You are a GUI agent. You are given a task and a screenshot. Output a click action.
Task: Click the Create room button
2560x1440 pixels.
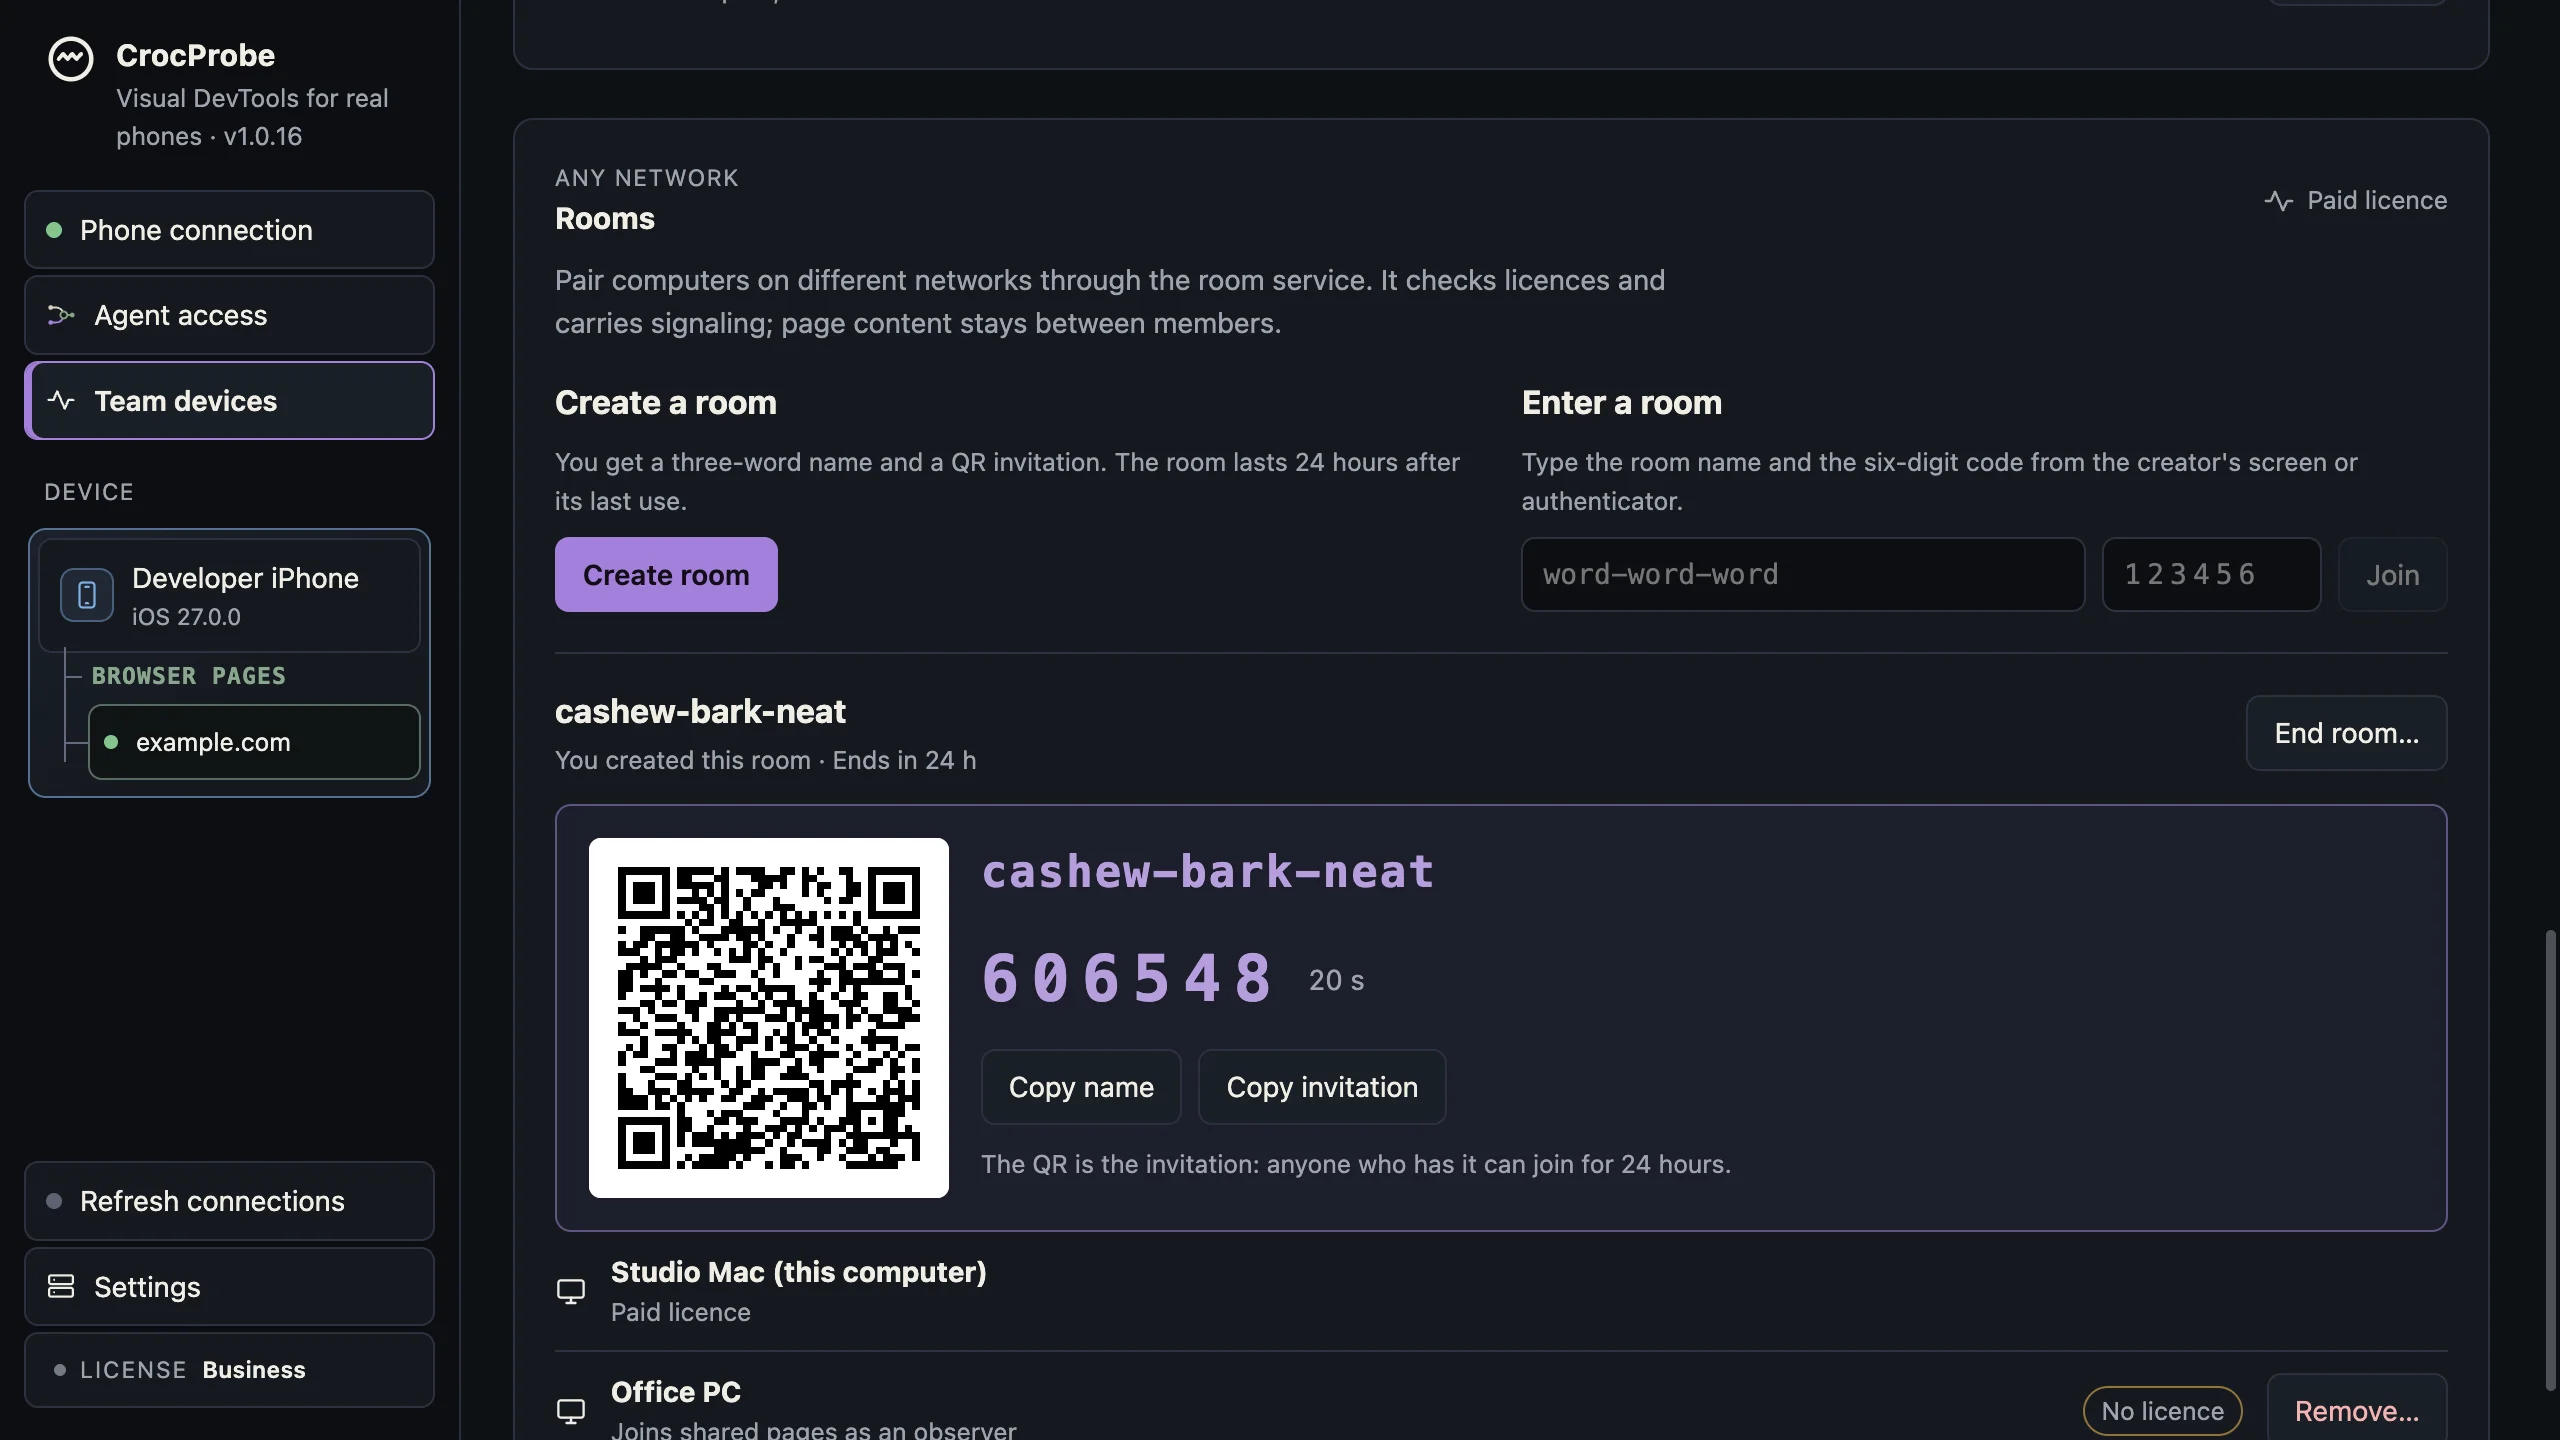click(x=666, y=575)
